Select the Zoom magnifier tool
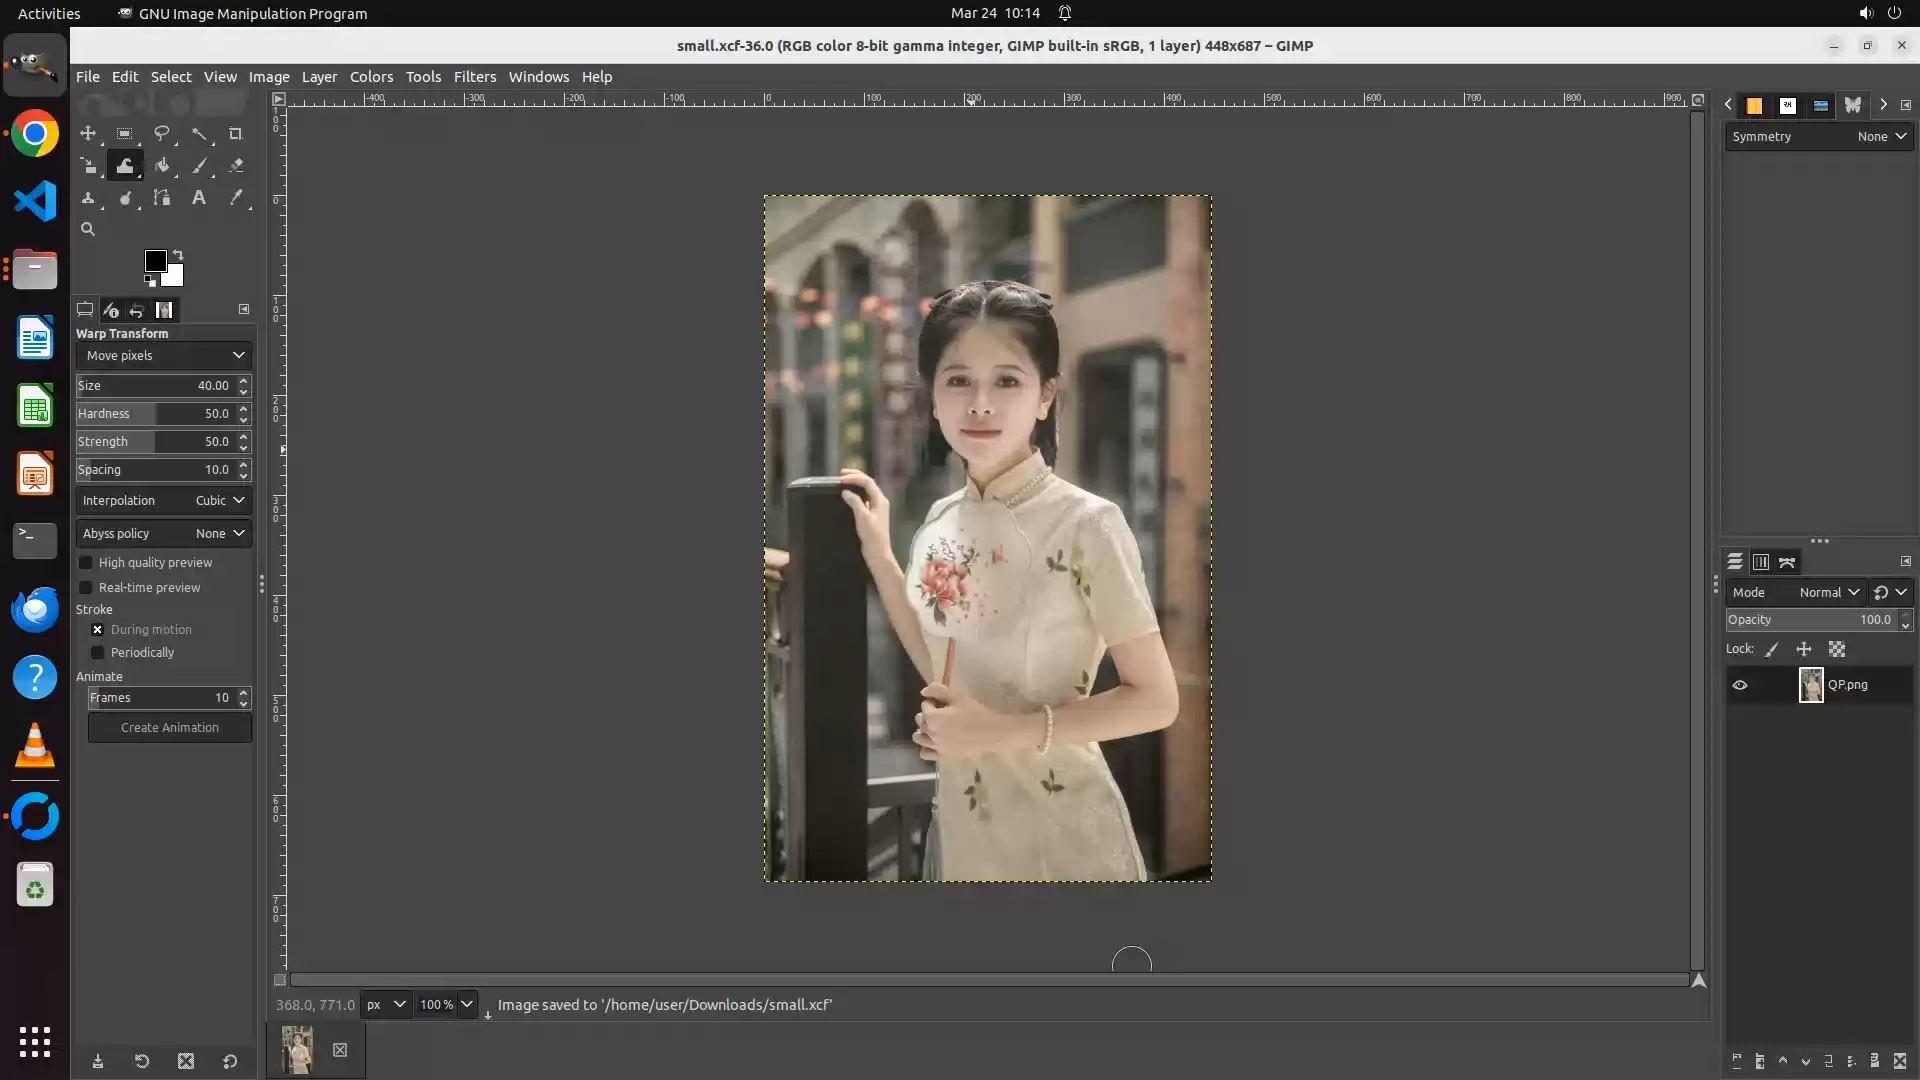1920x1080 pixels. click(88, 229)
